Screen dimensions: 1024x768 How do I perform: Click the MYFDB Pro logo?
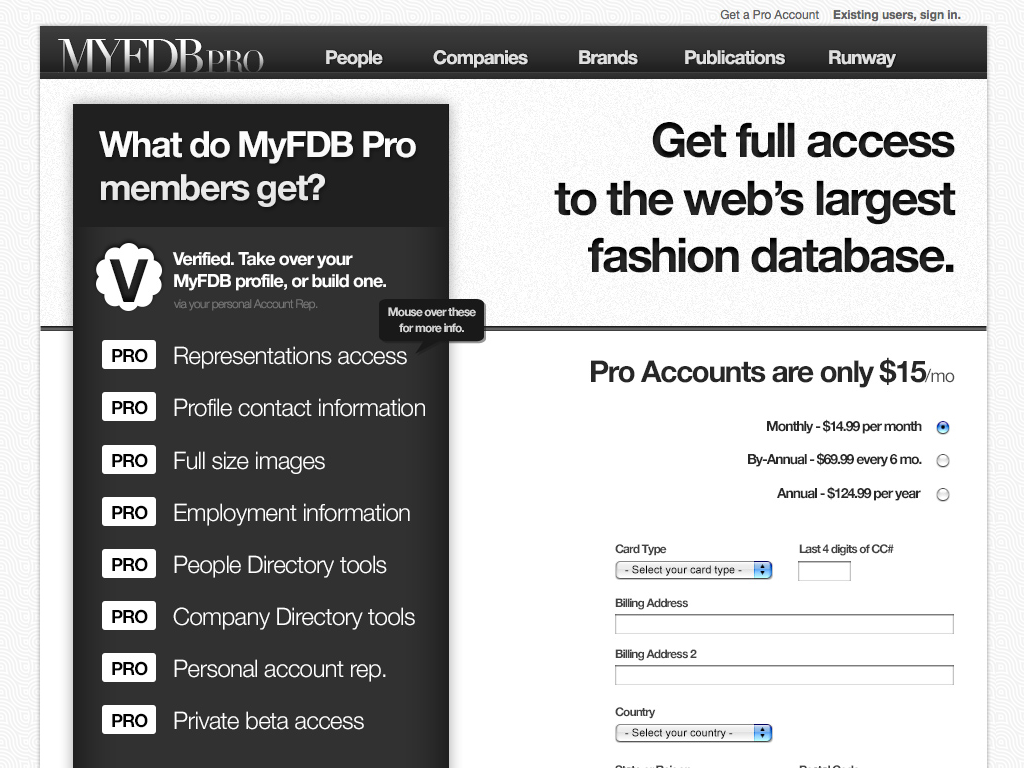161,56
